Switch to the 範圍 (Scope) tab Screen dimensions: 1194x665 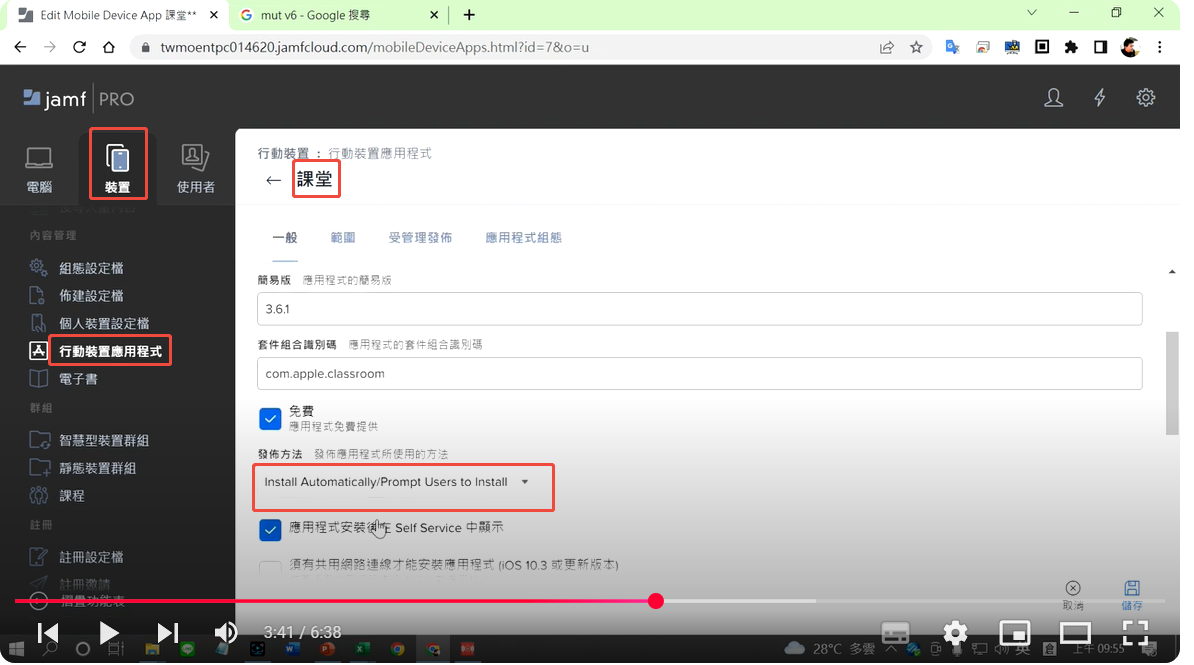343,238
